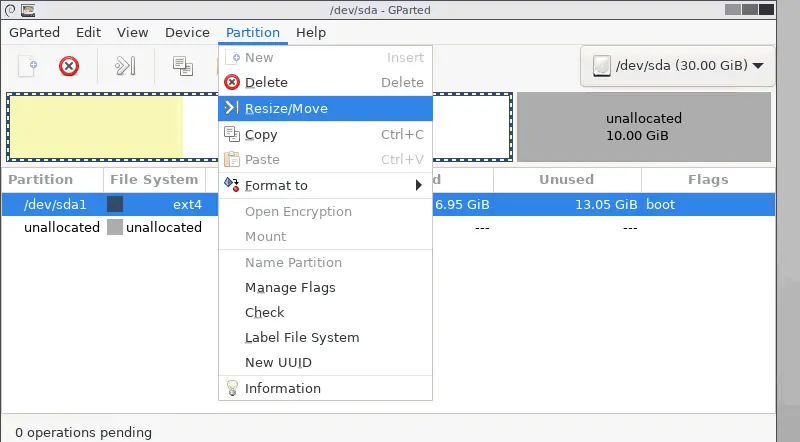This screenshot has height=442, width=800.
Task: Click the Unused column header
Action: point(567,180)
